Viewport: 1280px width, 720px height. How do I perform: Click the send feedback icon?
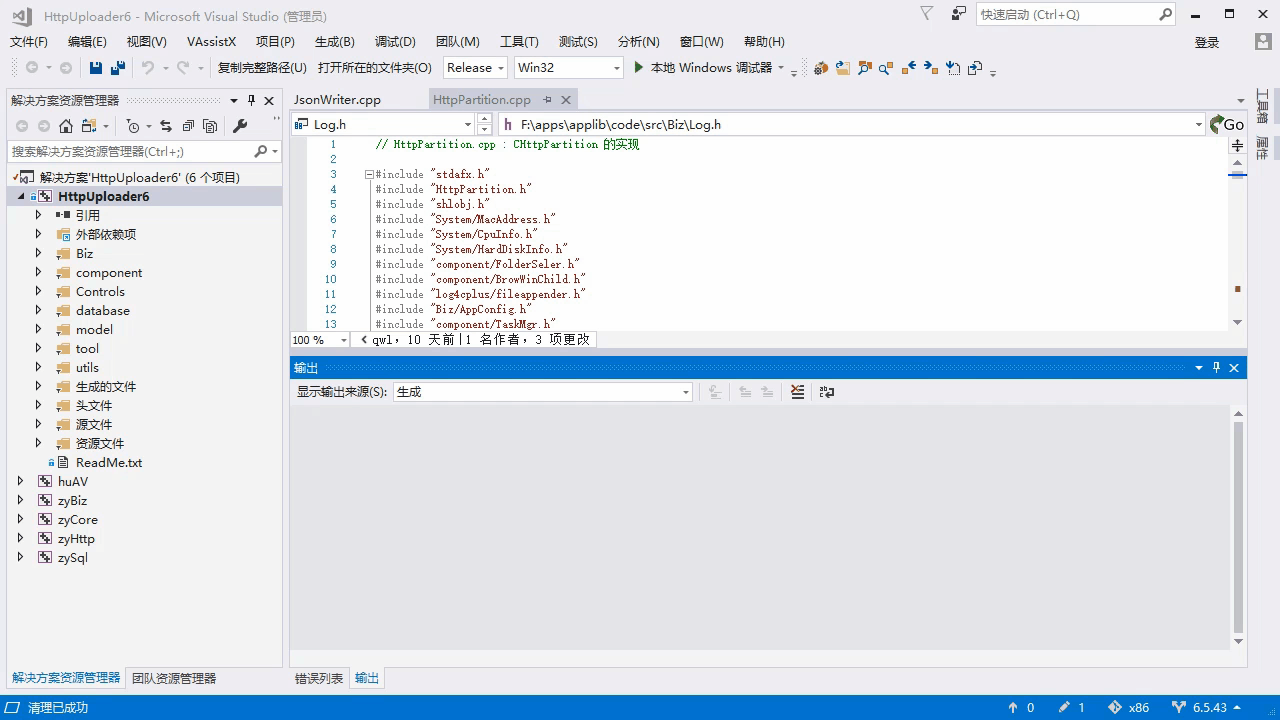pos(959,14)
